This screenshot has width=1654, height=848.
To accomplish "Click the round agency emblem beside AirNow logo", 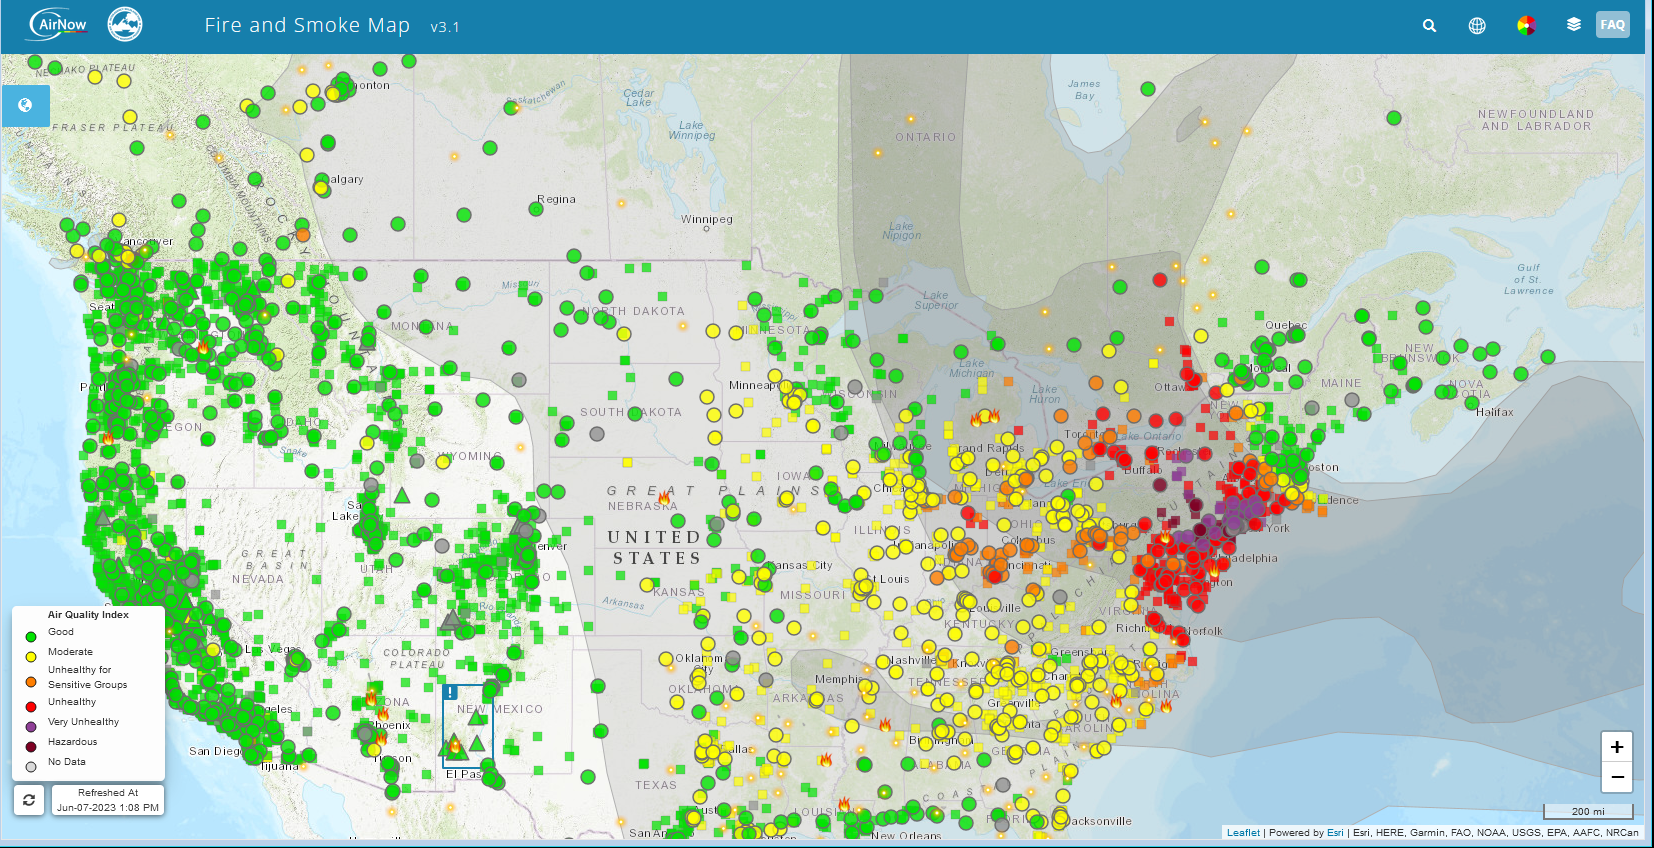I will point(125,24).
